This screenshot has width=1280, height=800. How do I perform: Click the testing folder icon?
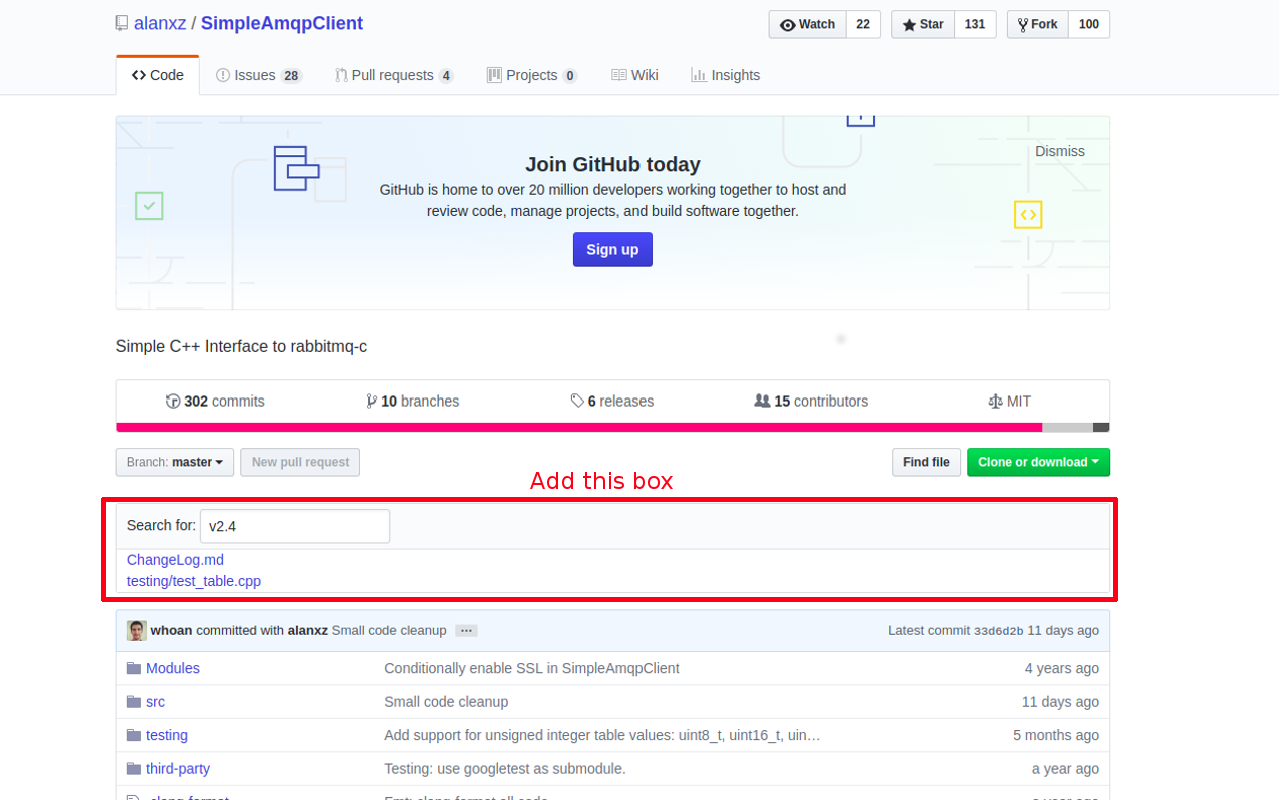pos(133,735)
